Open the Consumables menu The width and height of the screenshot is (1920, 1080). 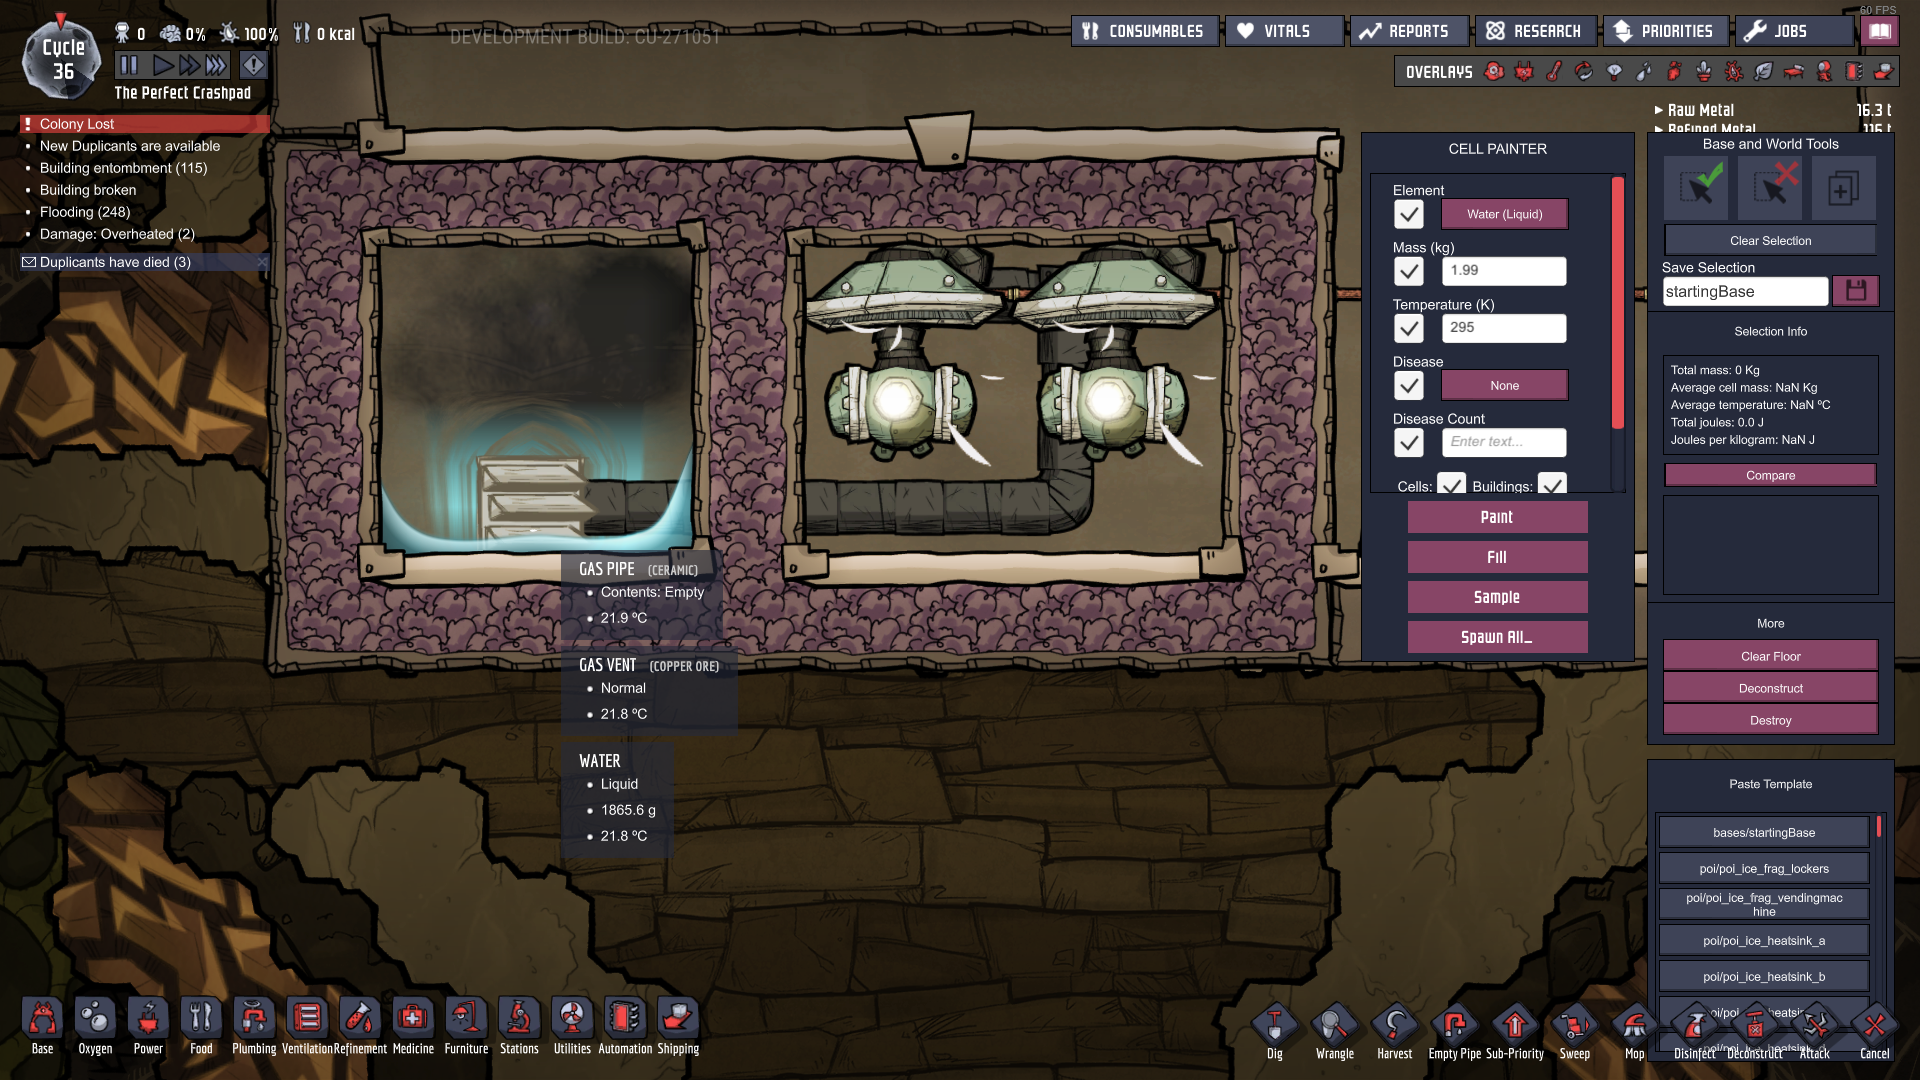click(x=1145, y=32)
